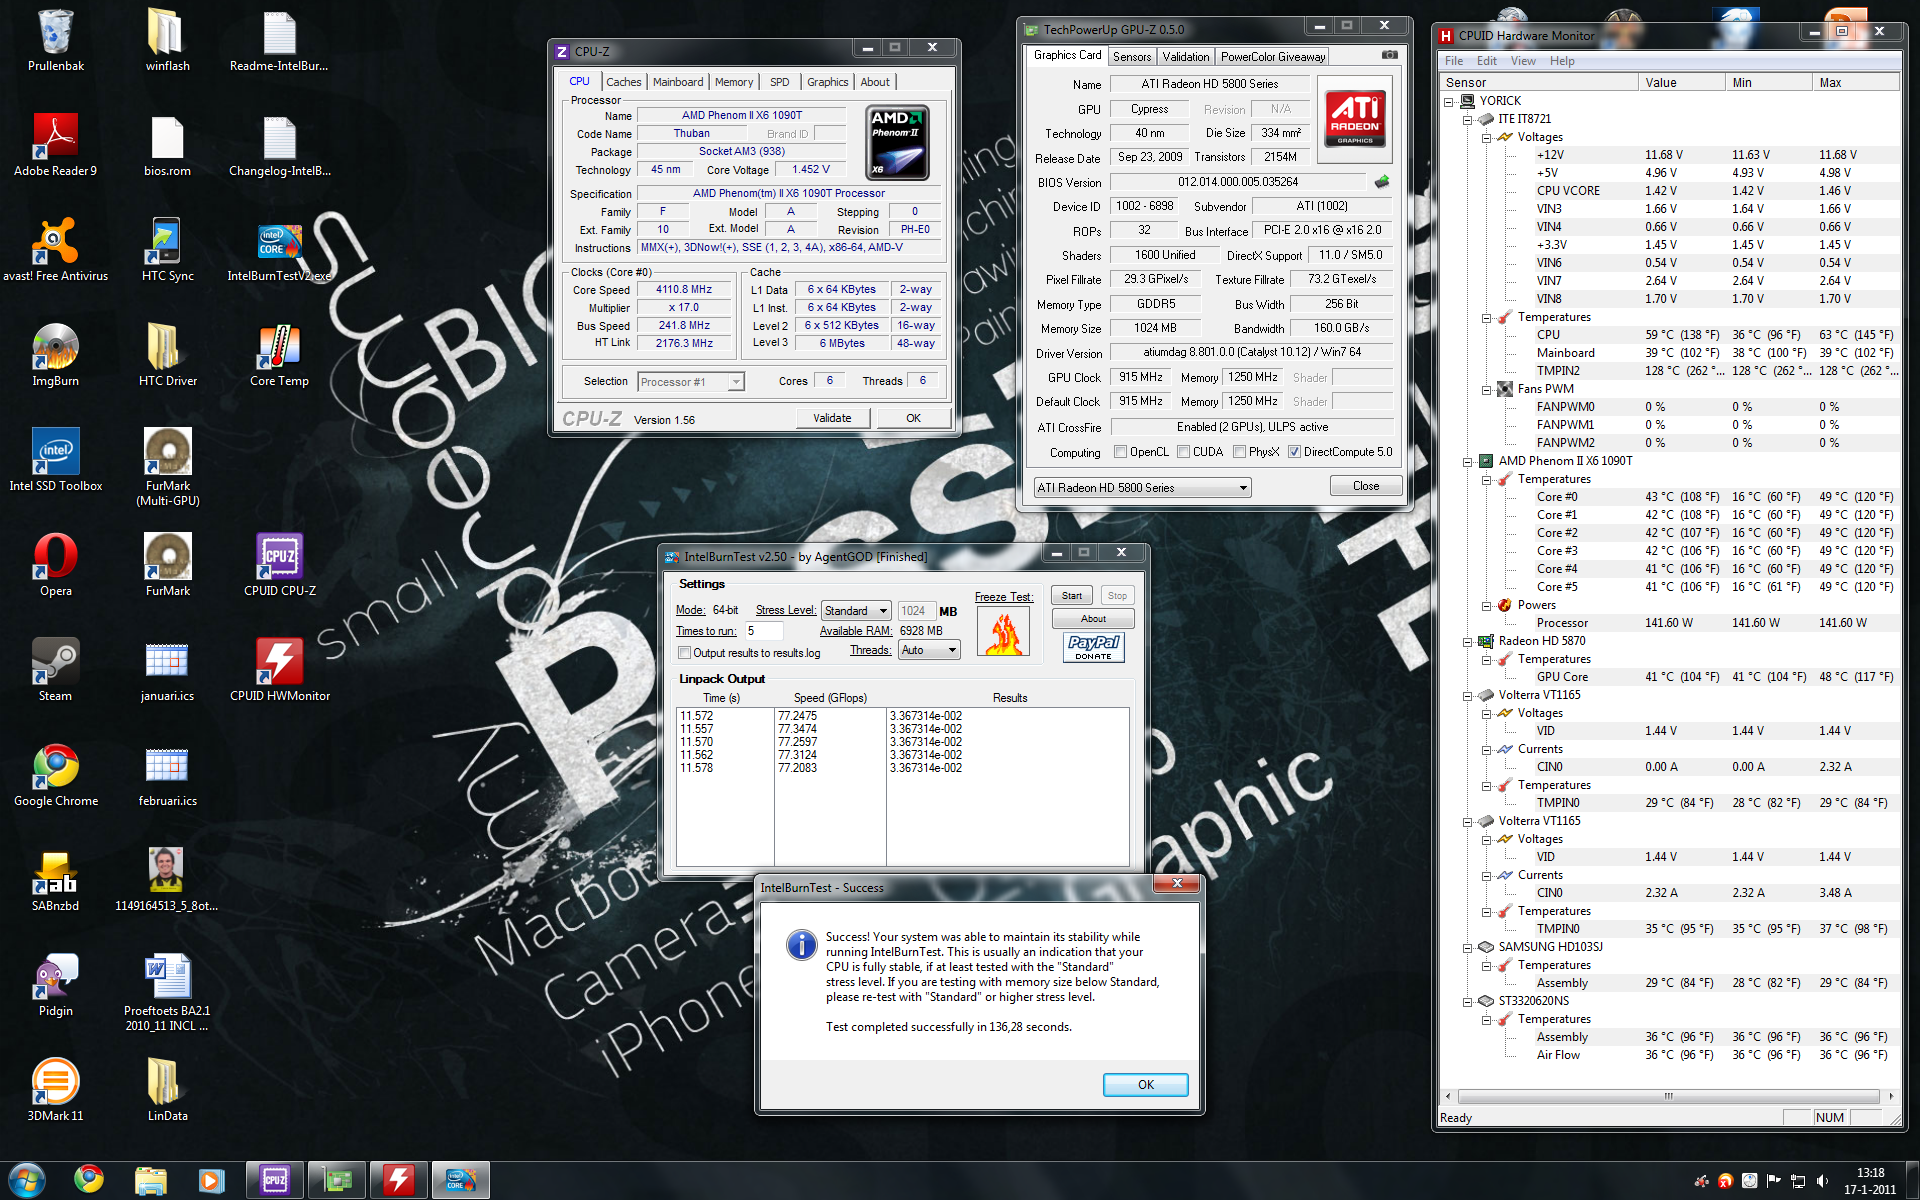The height and width of the screenshot is (1200, 1920).
Task: Click Close button in GPU-Z
Action: [x=1366, y=486]
